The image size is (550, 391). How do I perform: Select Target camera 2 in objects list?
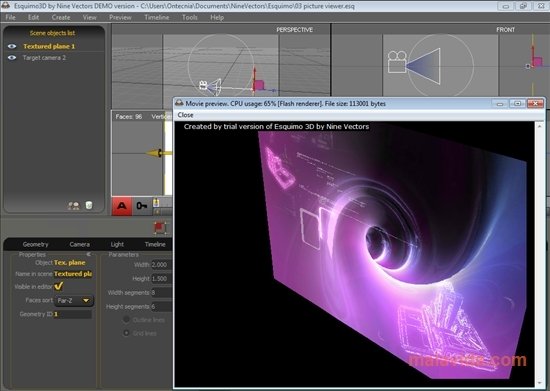click(x=44, y=58)
